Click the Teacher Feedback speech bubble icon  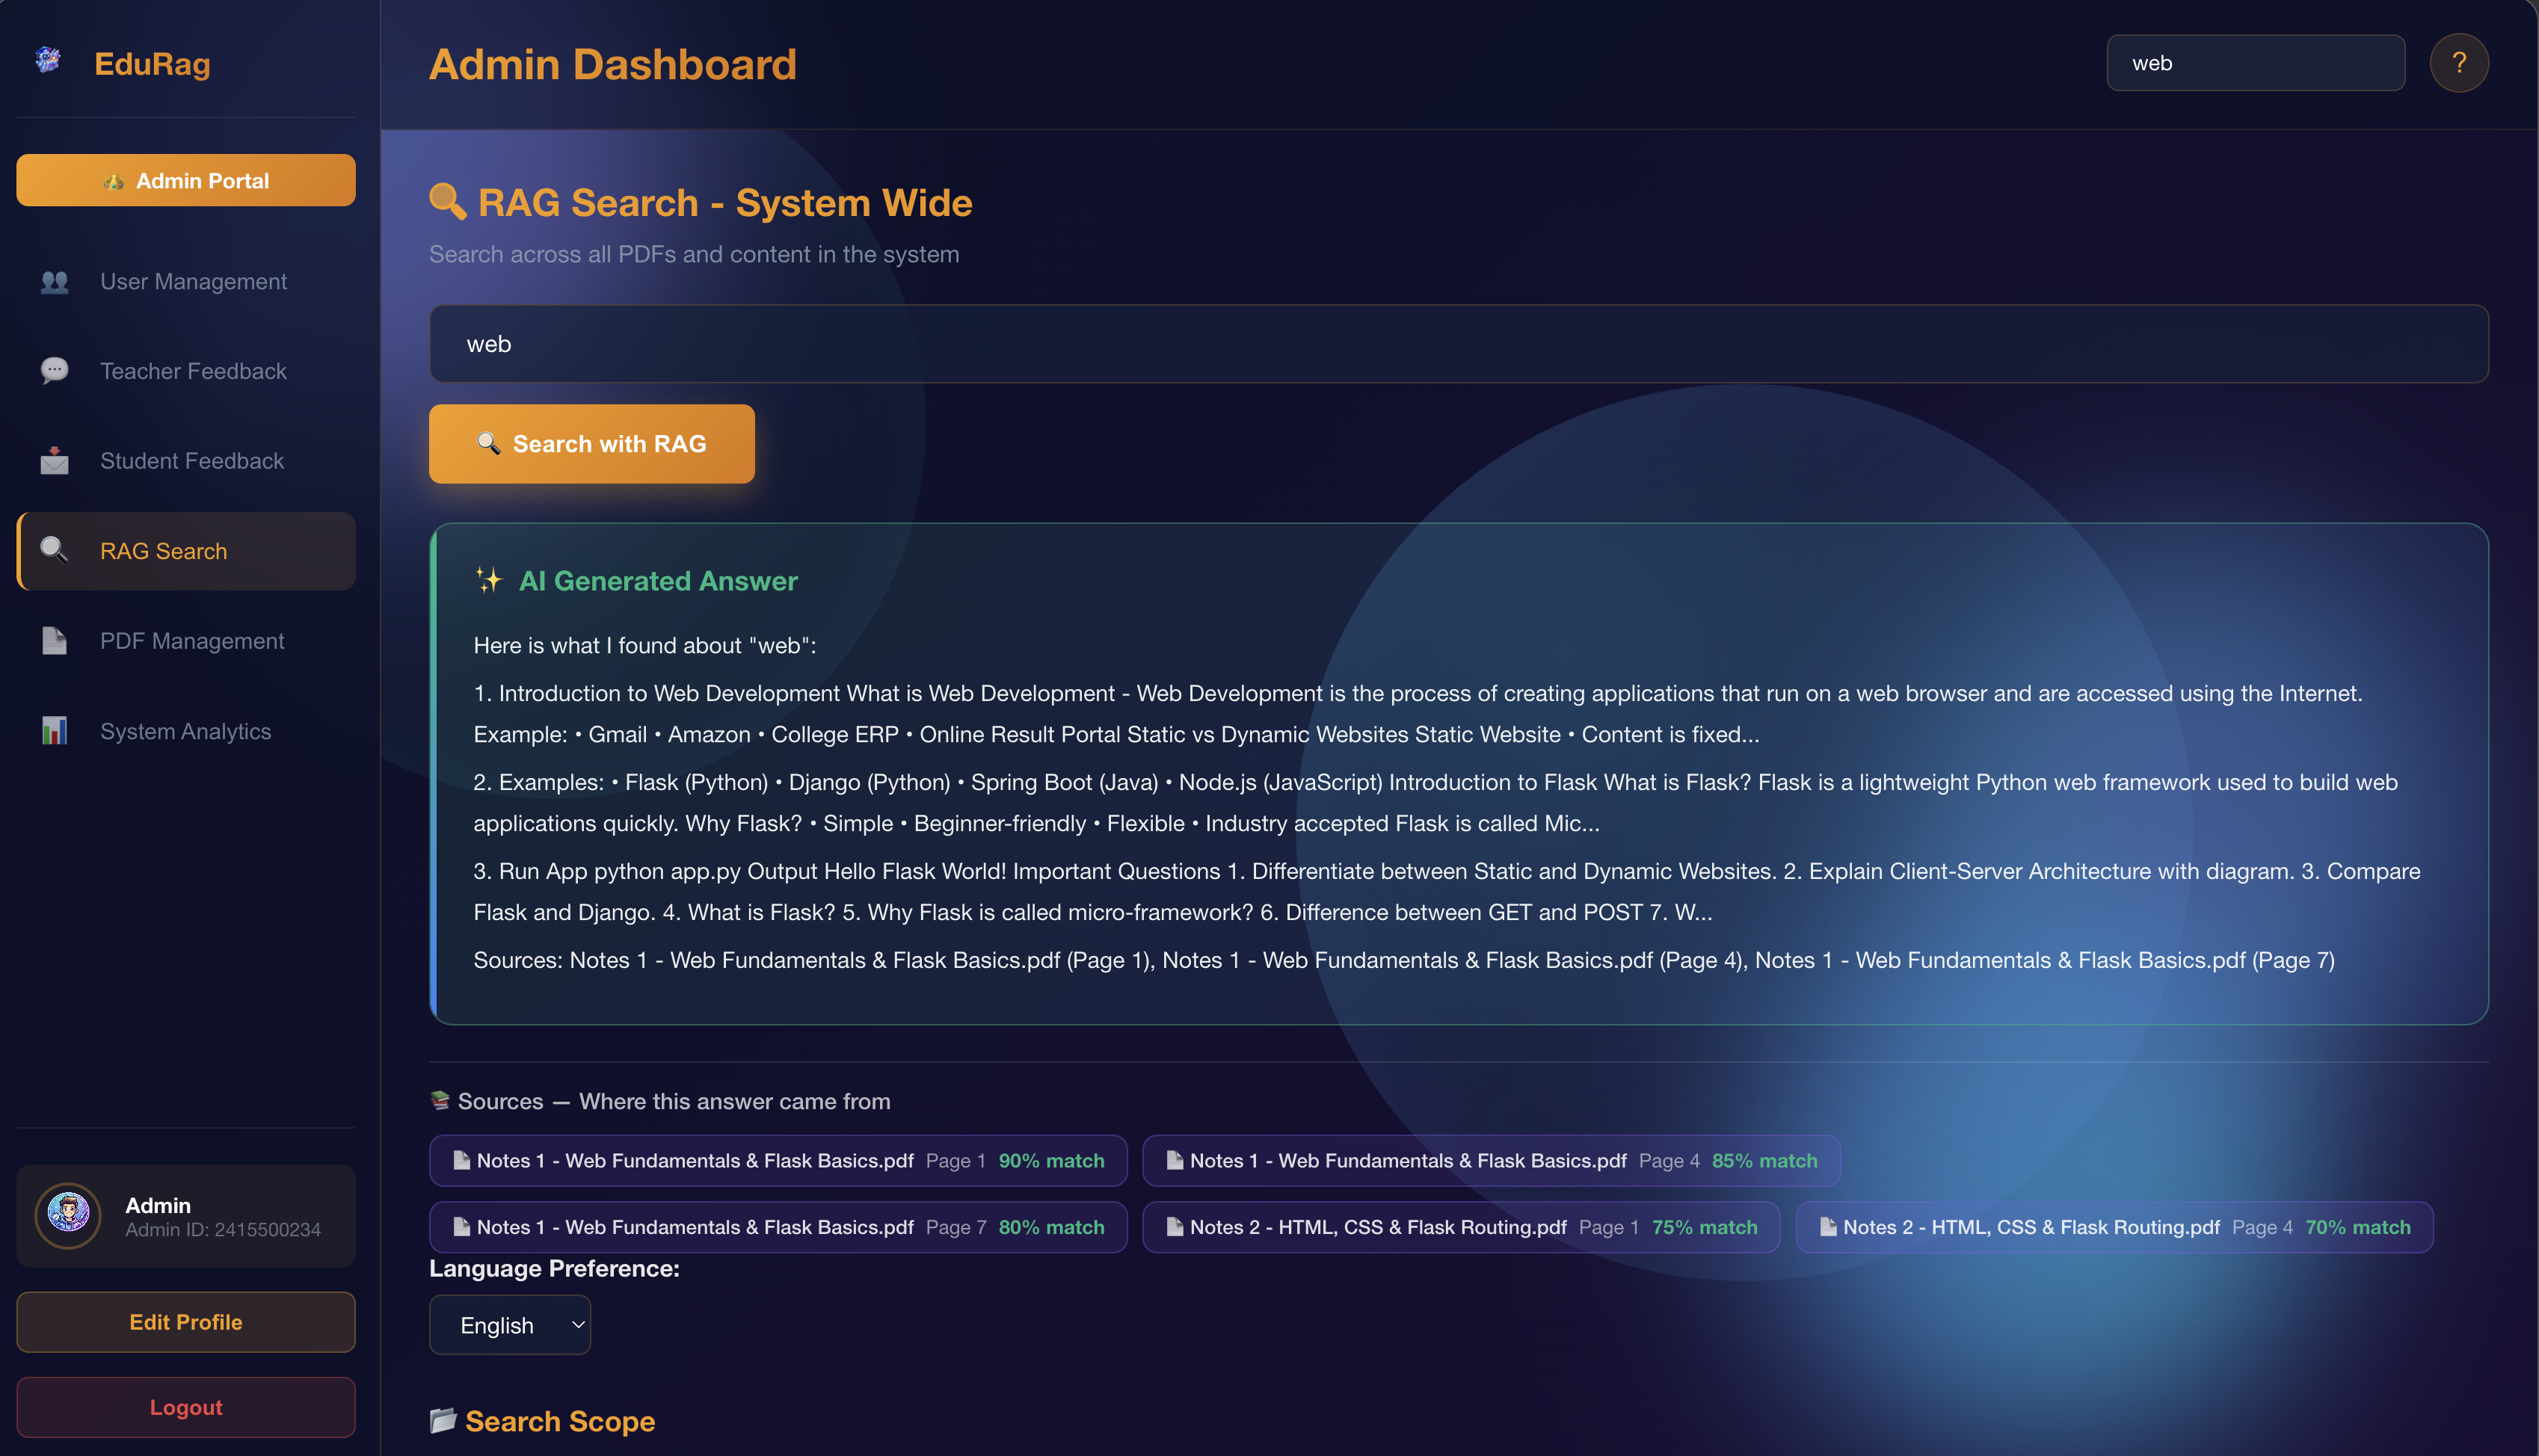54,371
